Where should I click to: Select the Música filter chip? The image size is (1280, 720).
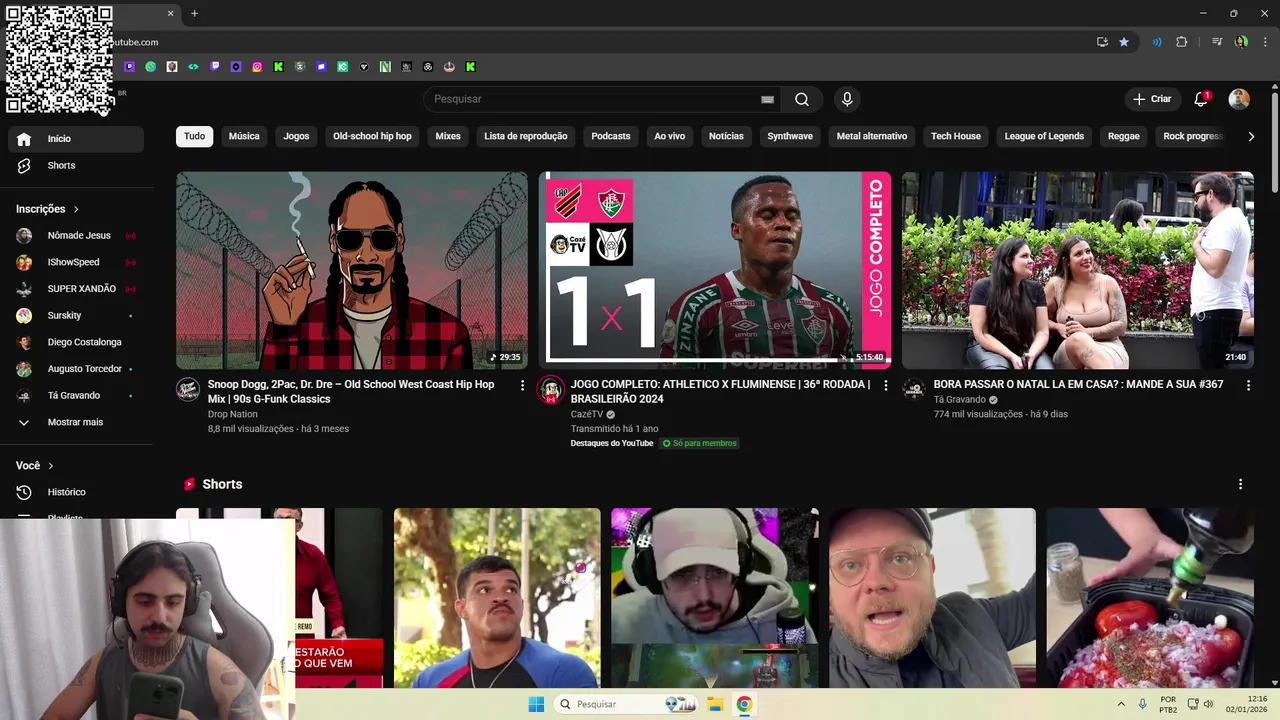(x=244, y=136)
